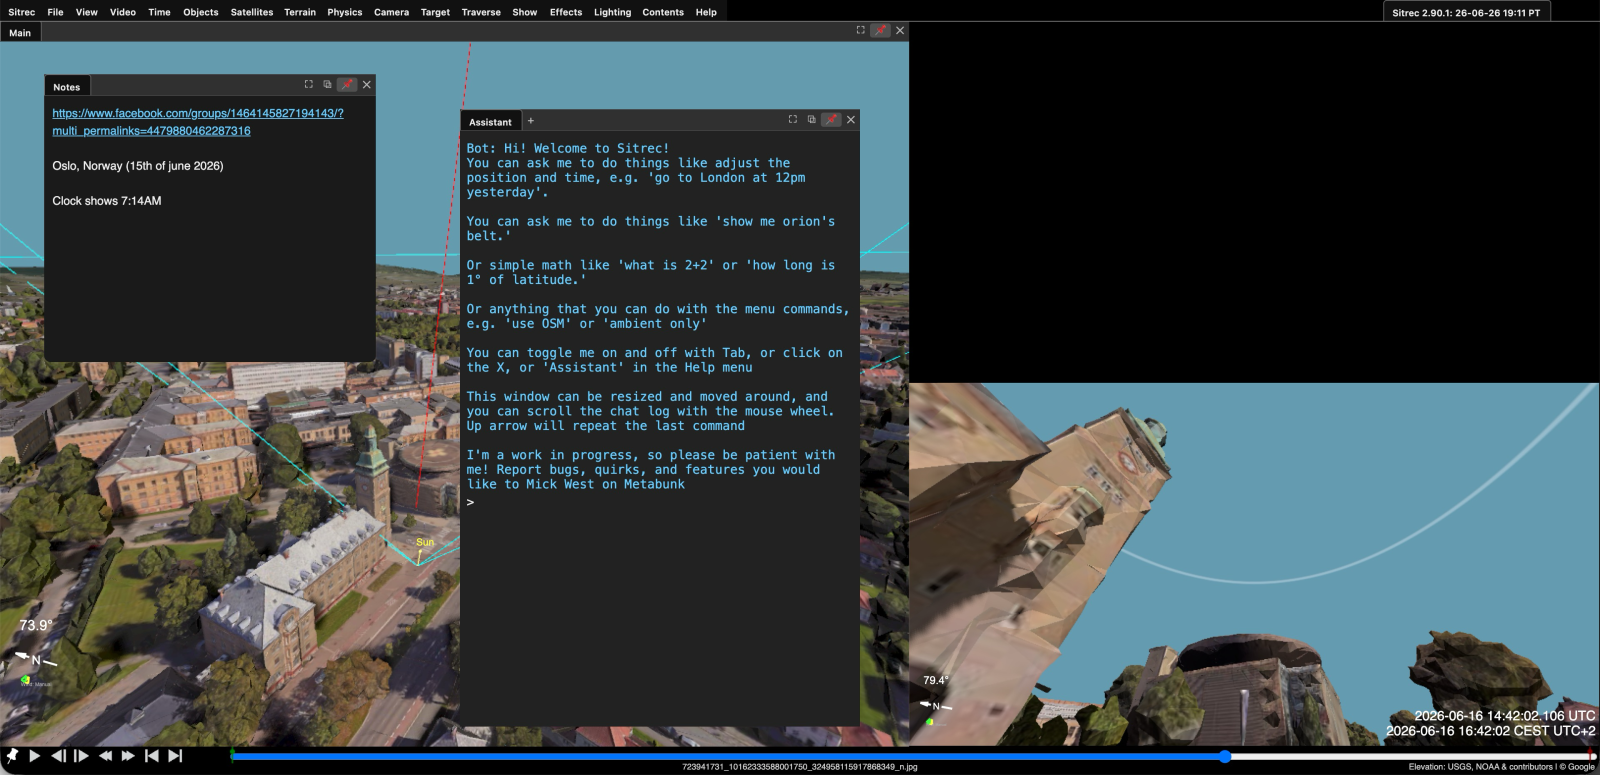Click the fast forward double-arrow button
The width and height of the screenshot is (1600, 775).
point(128,756)
